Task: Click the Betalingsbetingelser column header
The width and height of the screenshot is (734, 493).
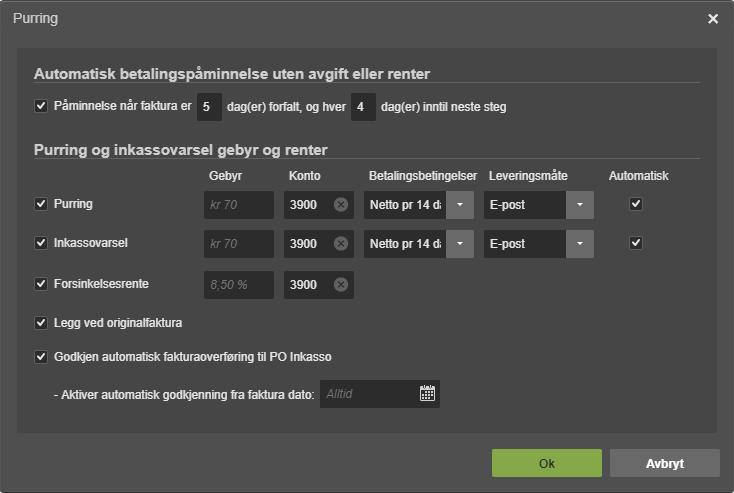Action: [423, 176]
